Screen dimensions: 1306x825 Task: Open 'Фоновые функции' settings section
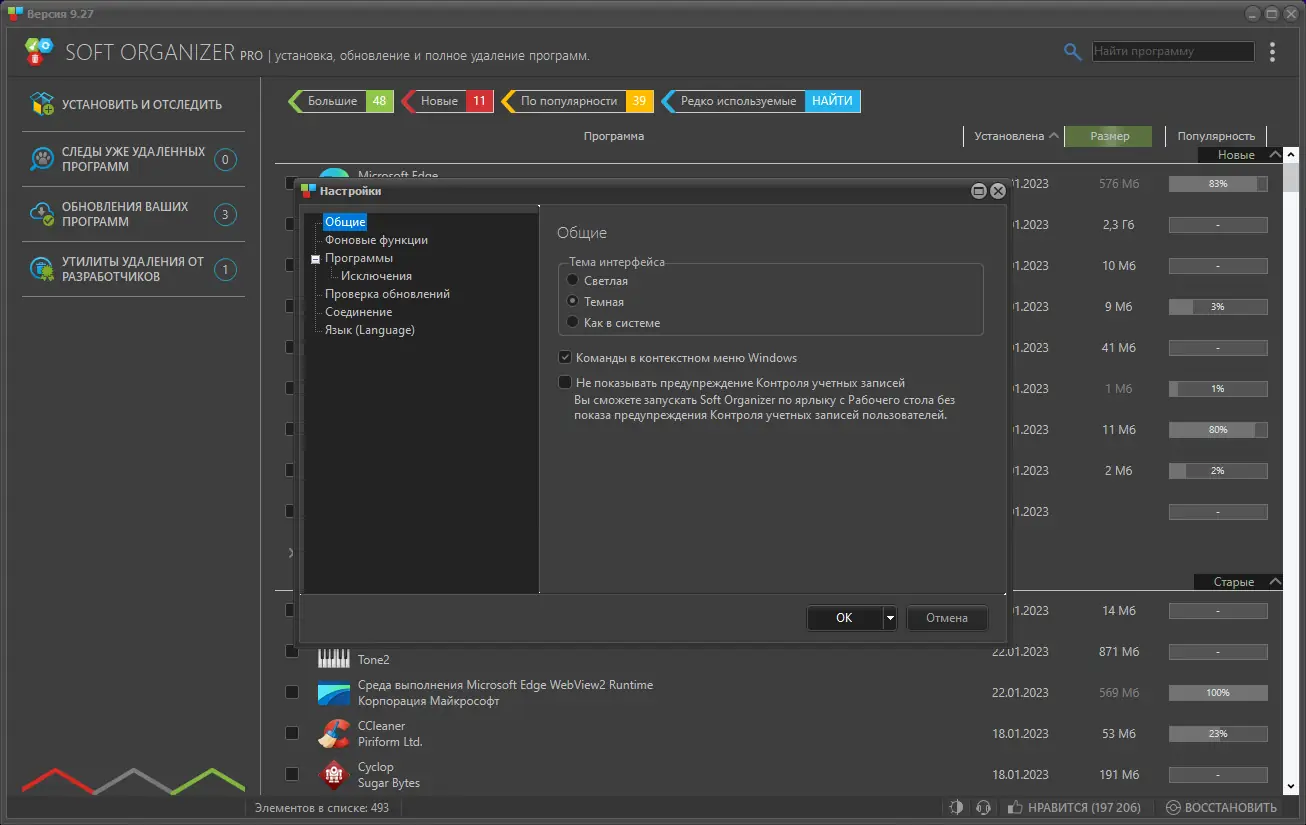click(376, 240)
